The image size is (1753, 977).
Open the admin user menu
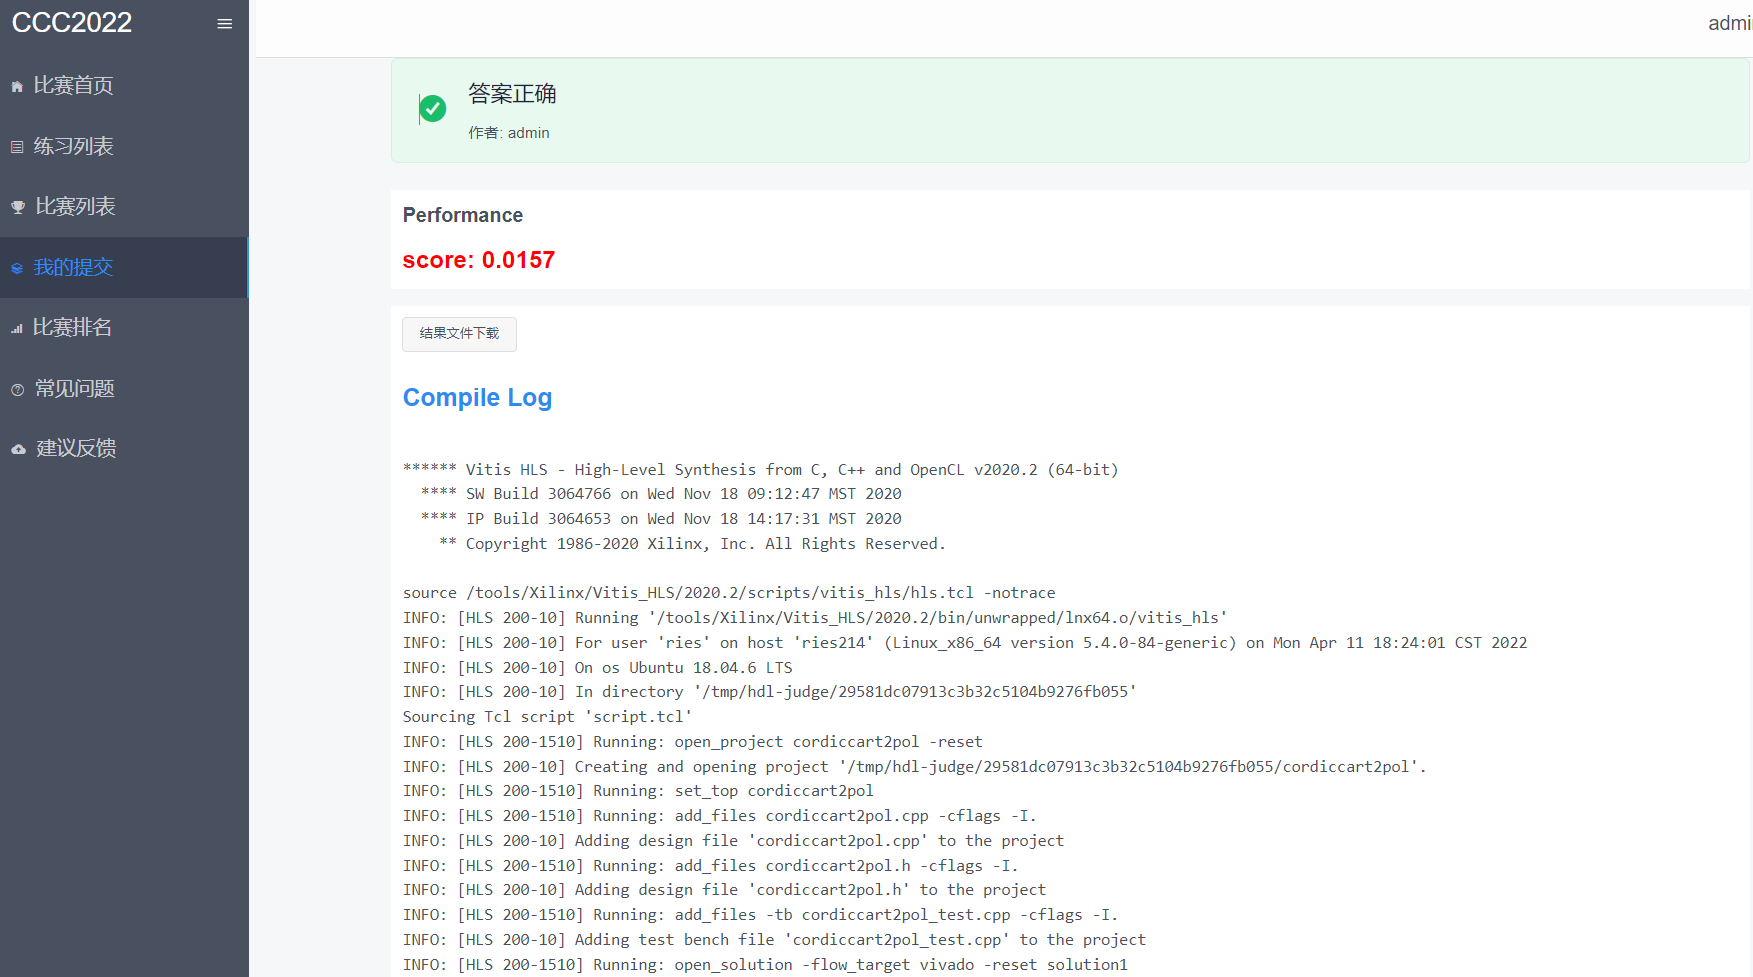click(1729, 23)
